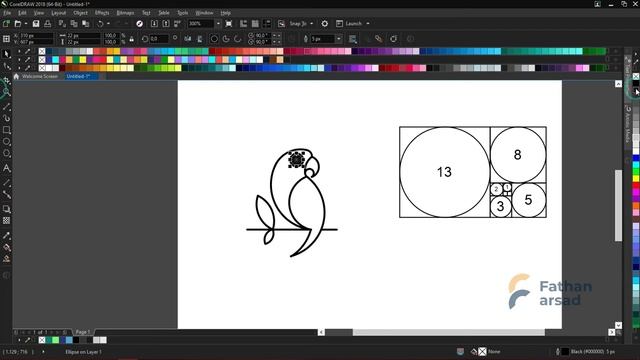Select the Pick tool
Viewport: 640px width, 360px height.
pyautogui.click(x=7, y=54)
